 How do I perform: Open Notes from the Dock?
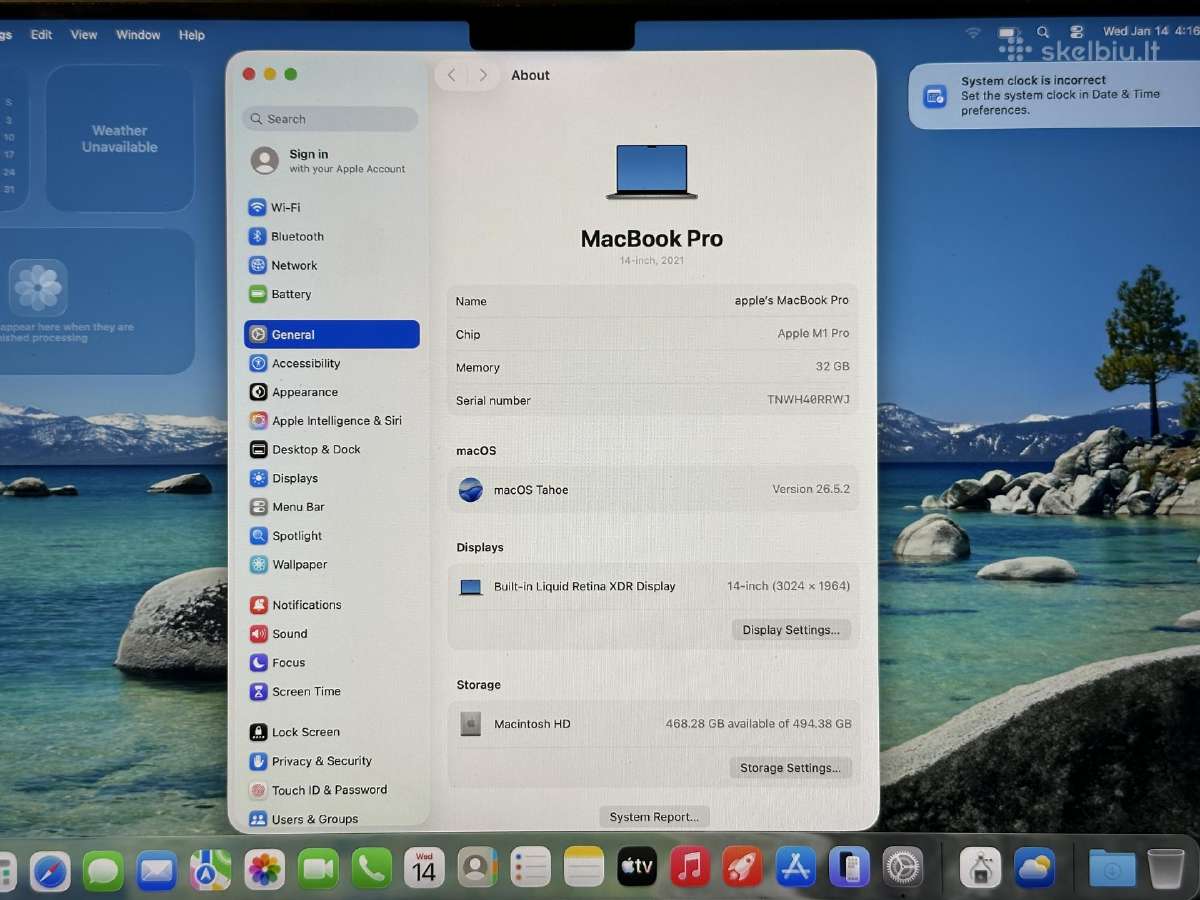584,866
